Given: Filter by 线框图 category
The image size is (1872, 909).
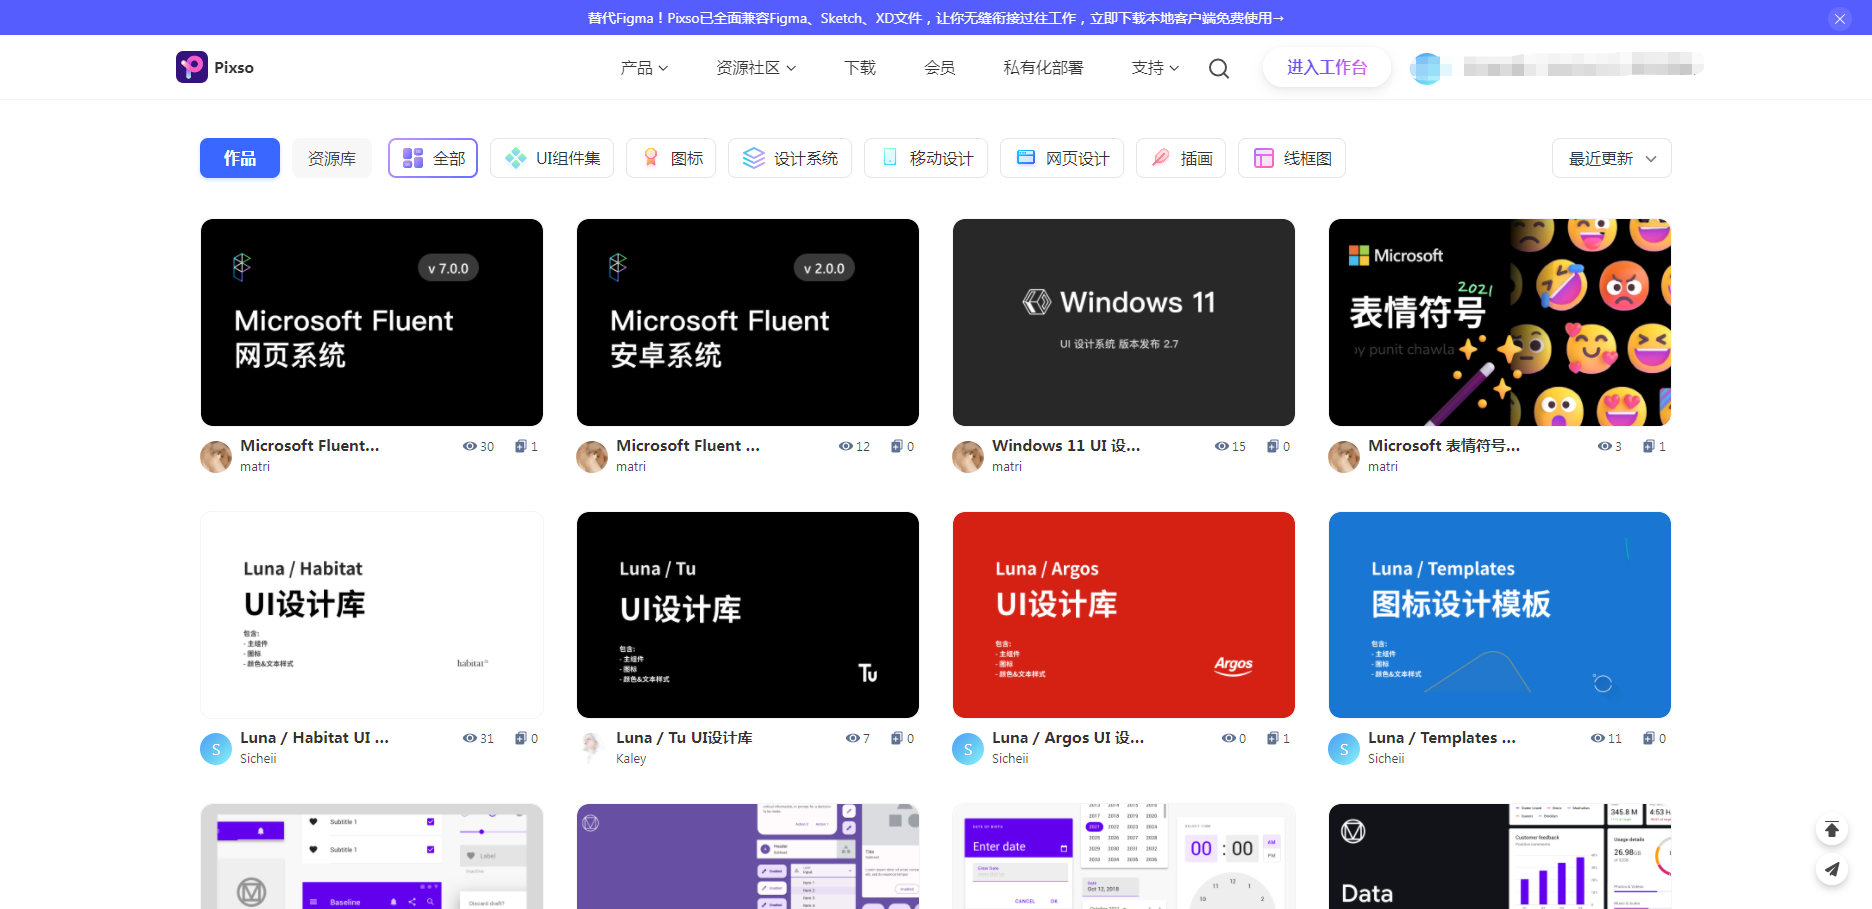Looking at the screenshot, I should point(1292,158).
